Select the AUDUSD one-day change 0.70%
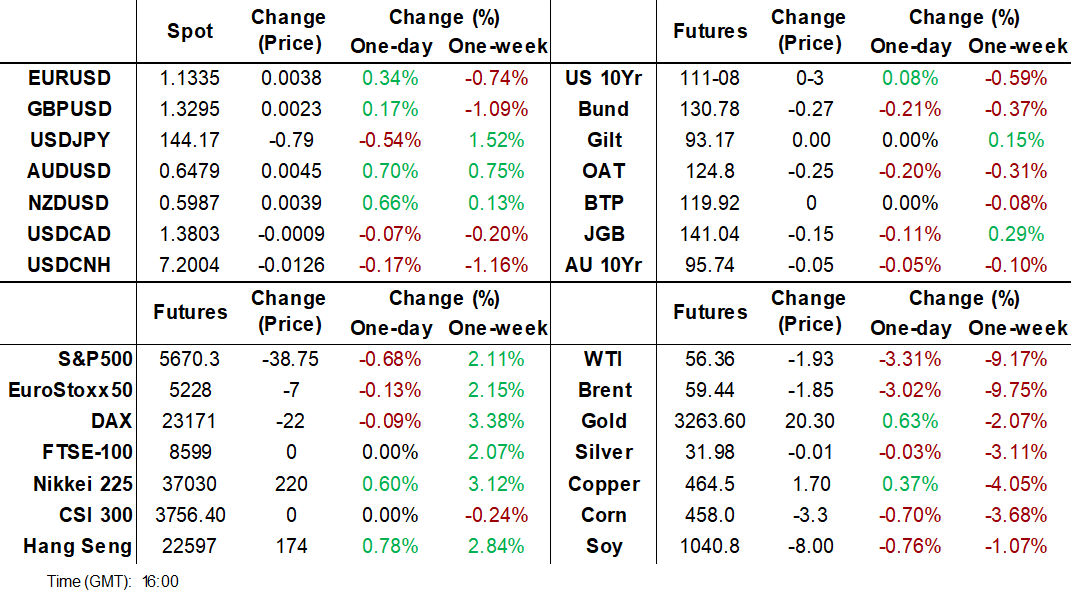1072x596 pixels. point(391,172)
